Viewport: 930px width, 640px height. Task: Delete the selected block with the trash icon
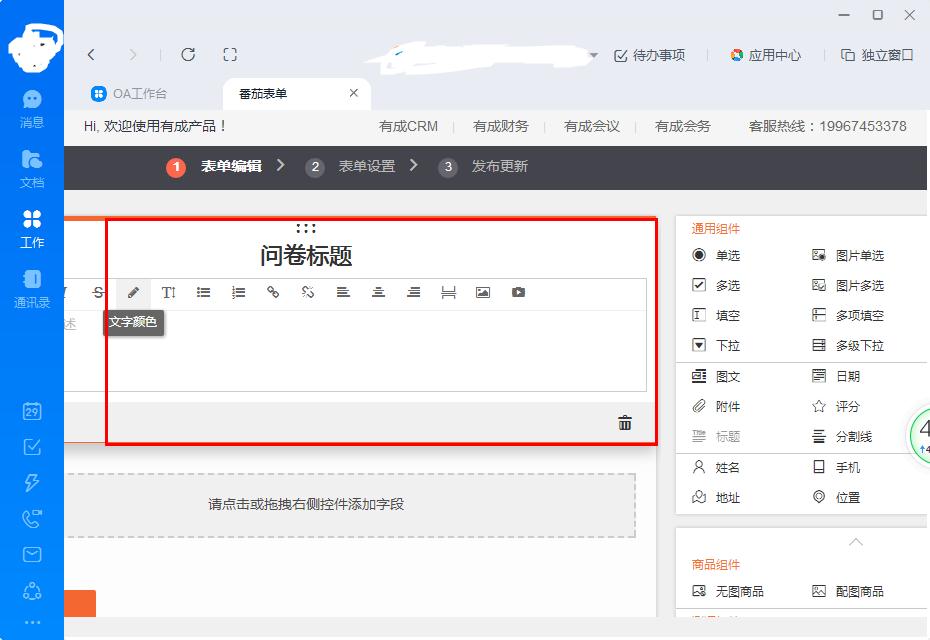pyautogui.click(x=624, y=423)
